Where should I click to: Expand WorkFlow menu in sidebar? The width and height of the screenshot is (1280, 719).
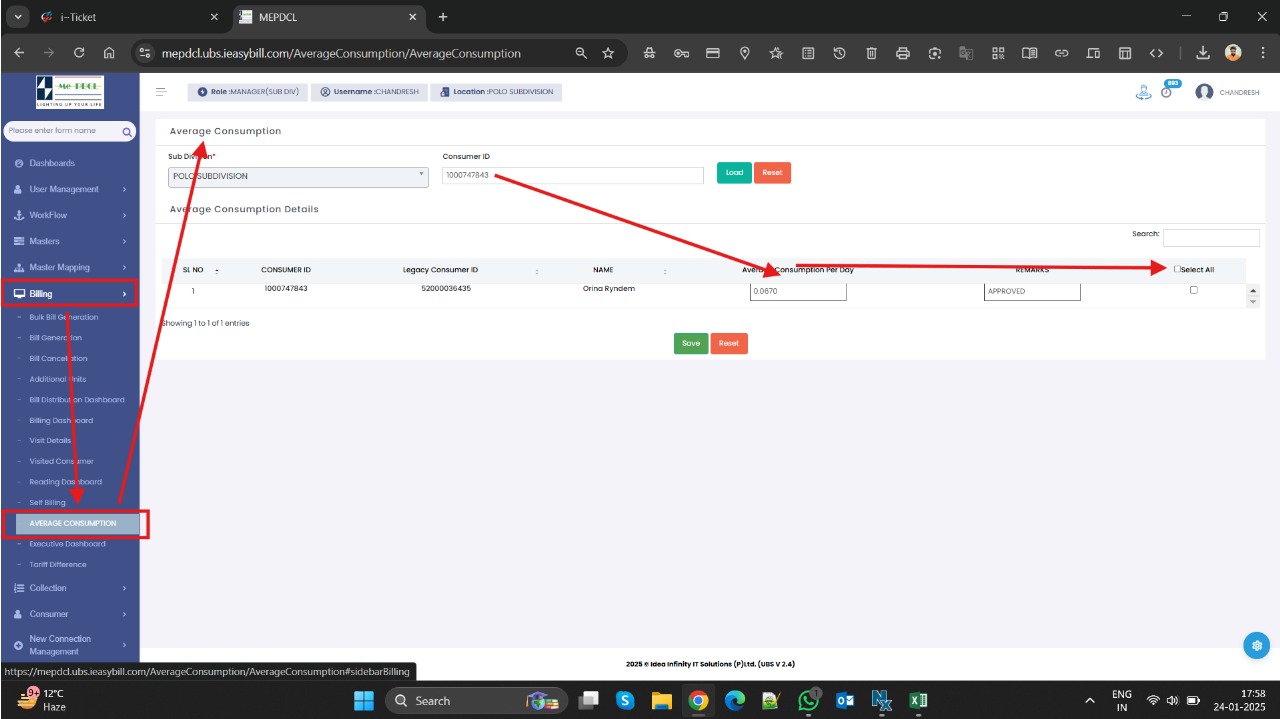coord(70,215)
